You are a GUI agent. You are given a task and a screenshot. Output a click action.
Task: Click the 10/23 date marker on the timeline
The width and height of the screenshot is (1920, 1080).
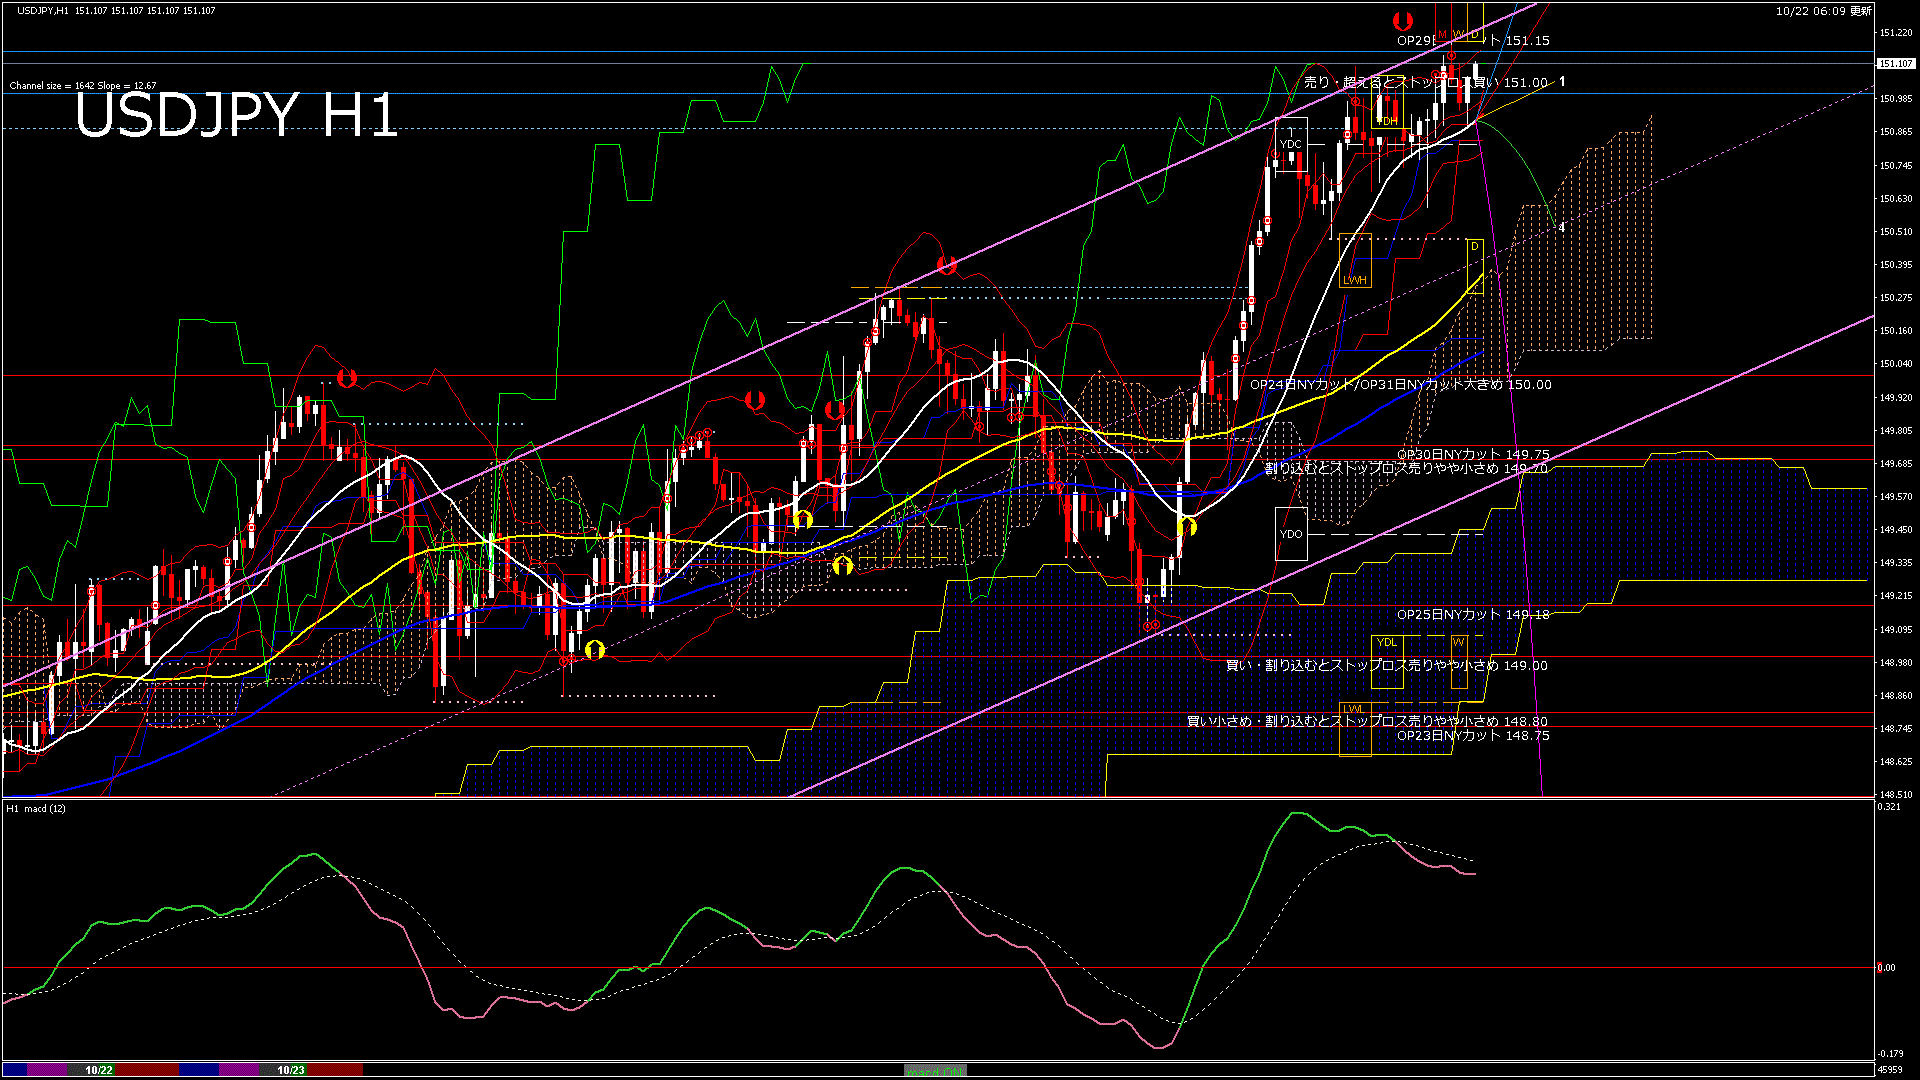click(x=291, y=1070)
